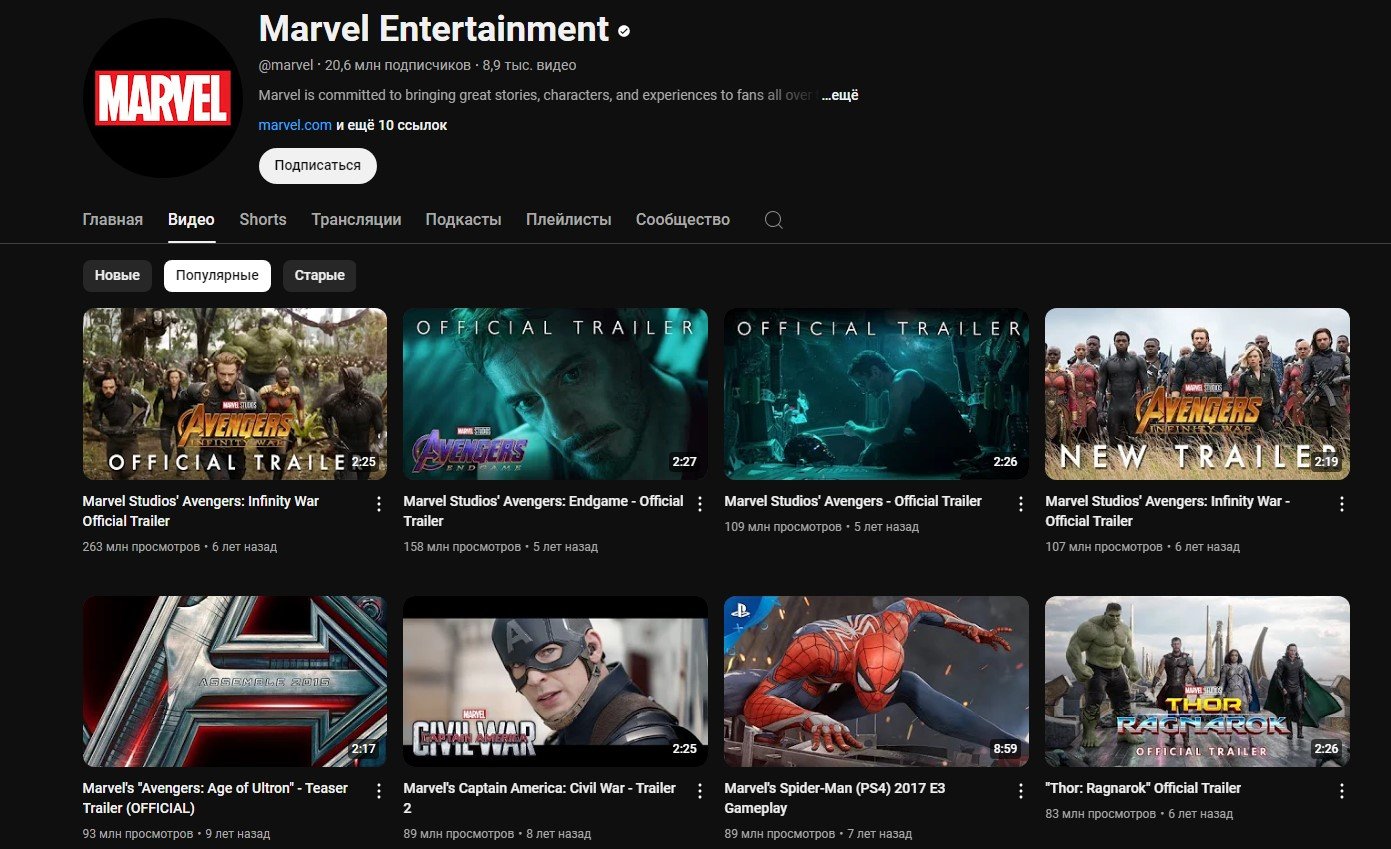Click '83 млн просмотров' view count
1391x849 pixels.
(x=1101, y=813)
